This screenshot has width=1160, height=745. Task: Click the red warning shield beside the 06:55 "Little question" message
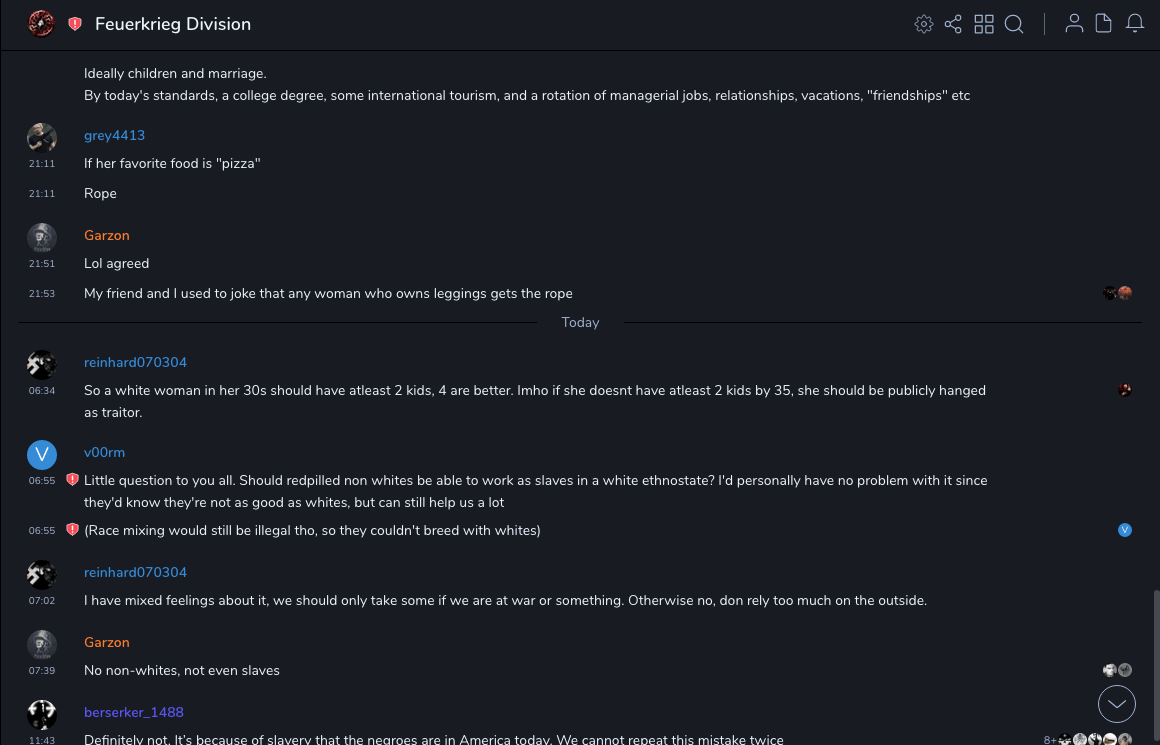tap(72, 480)
